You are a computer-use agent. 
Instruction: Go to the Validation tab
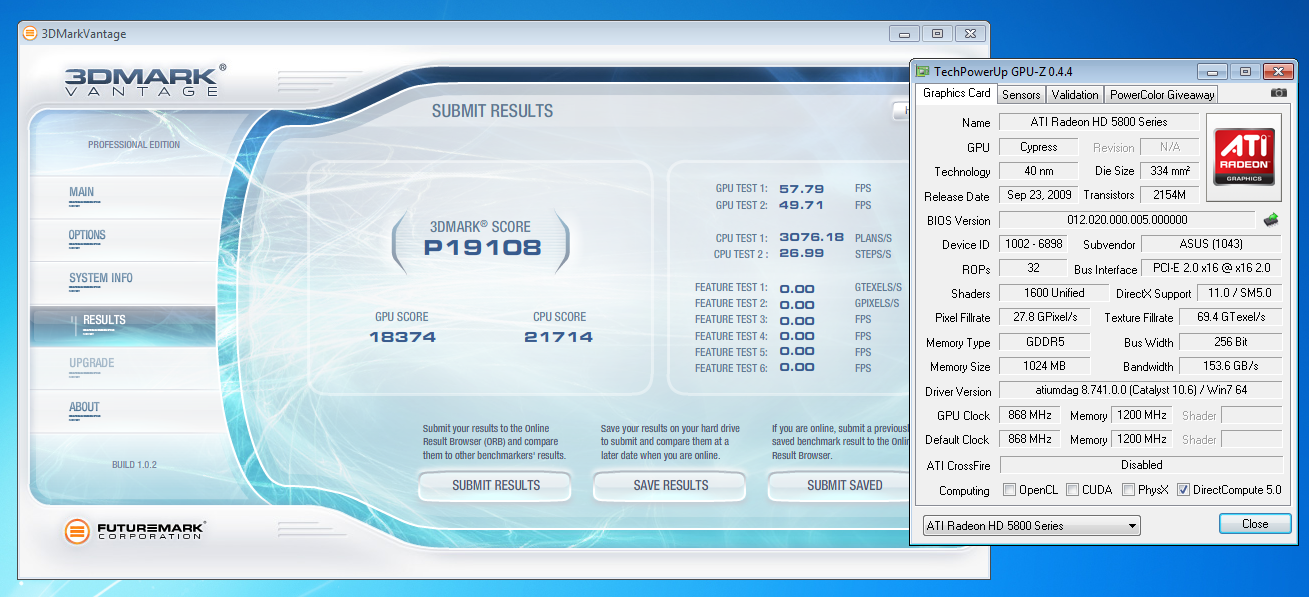pos(1075,94)
